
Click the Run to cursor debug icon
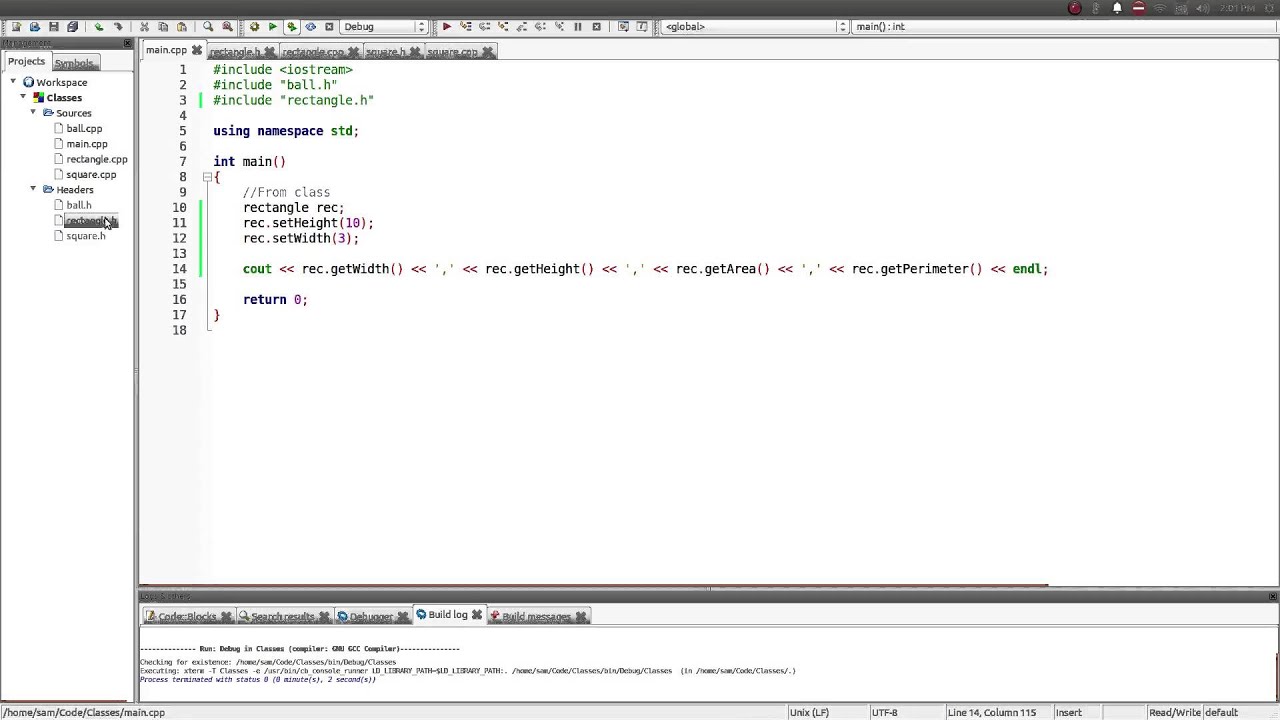466,27
